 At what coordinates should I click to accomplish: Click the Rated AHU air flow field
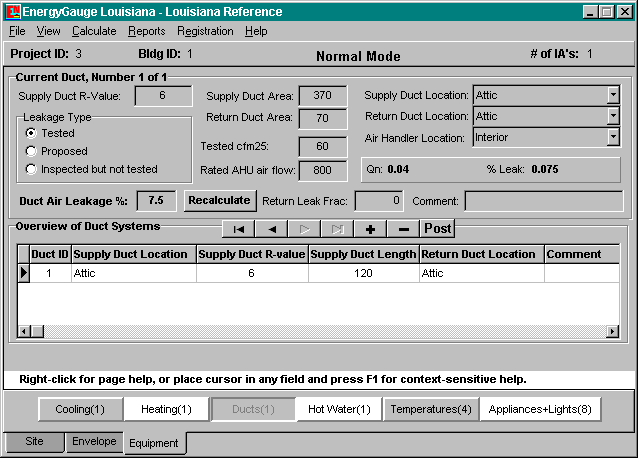pos(323,170)
